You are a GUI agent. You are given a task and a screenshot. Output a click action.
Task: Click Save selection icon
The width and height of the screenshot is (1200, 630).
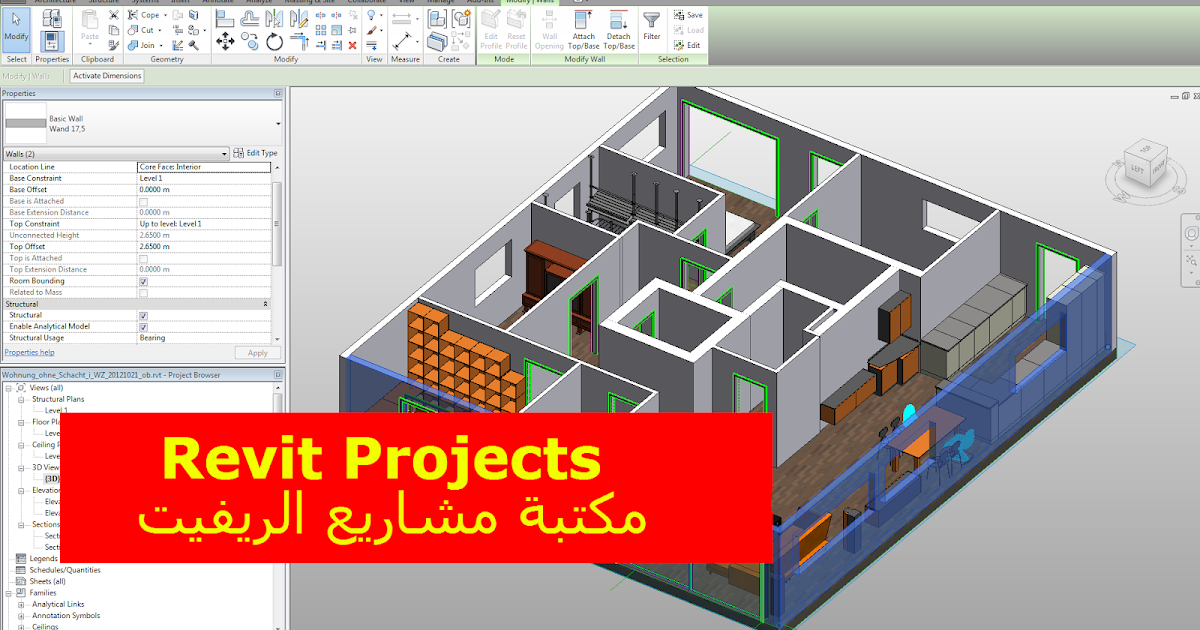[x=687, y=15]
